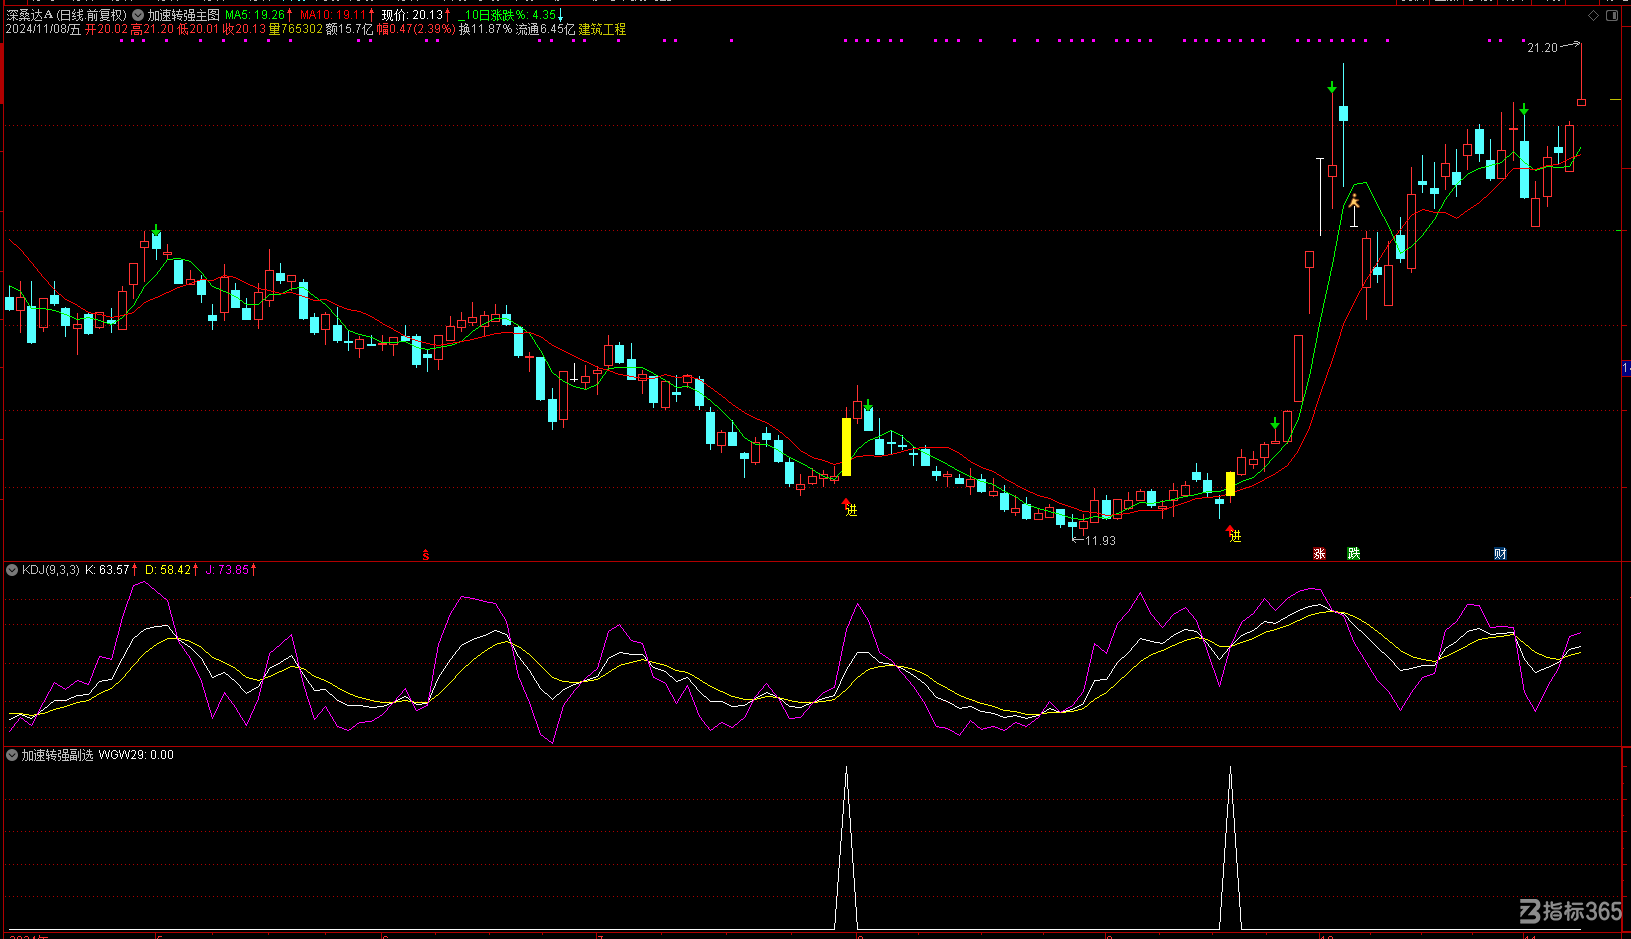Click the first yellow 进 signal candle
The image size is (1631, 939).
coord(846,446)
